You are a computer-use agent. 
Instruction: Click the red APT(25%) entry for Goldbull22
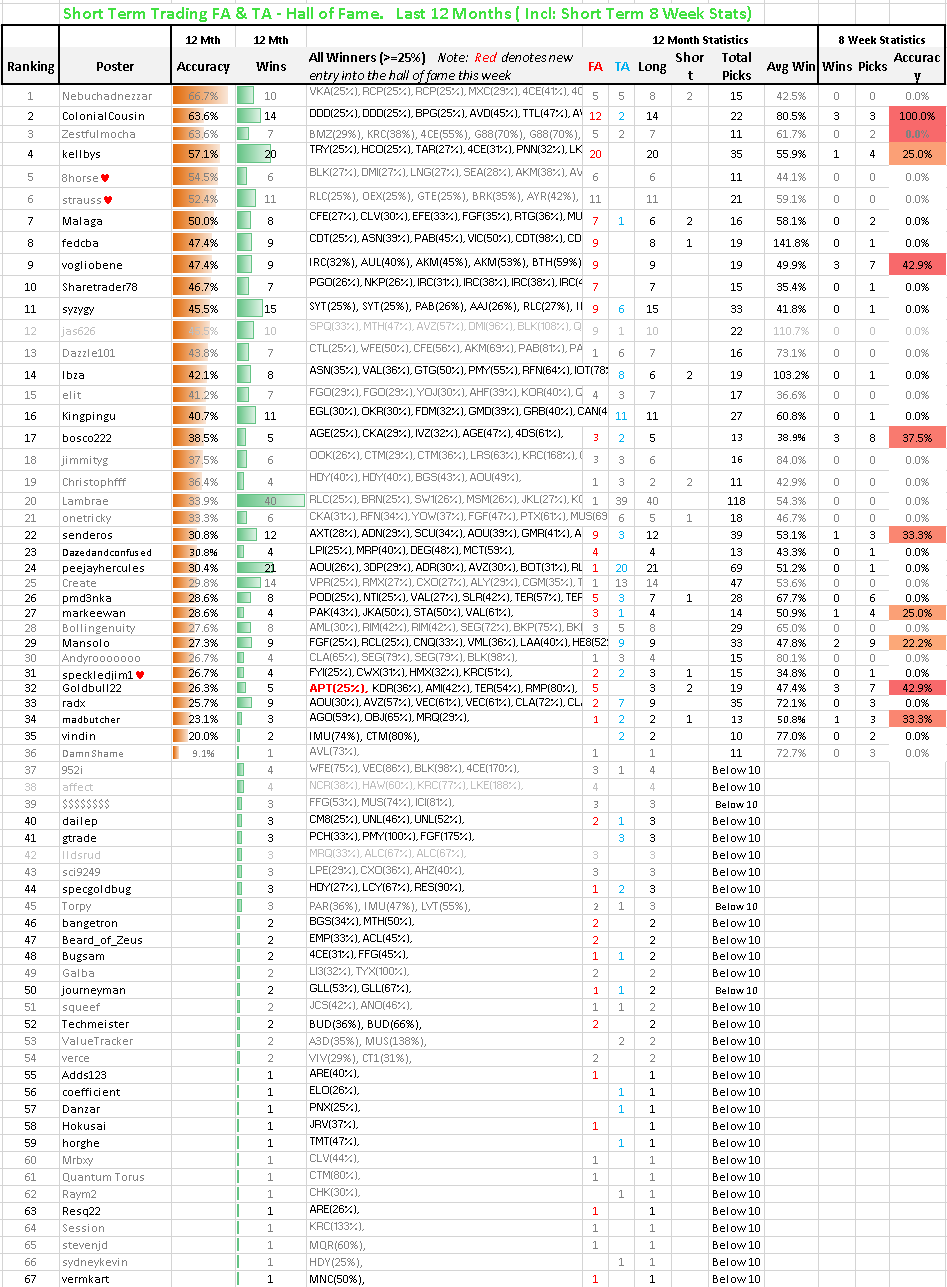click(337, 689)
